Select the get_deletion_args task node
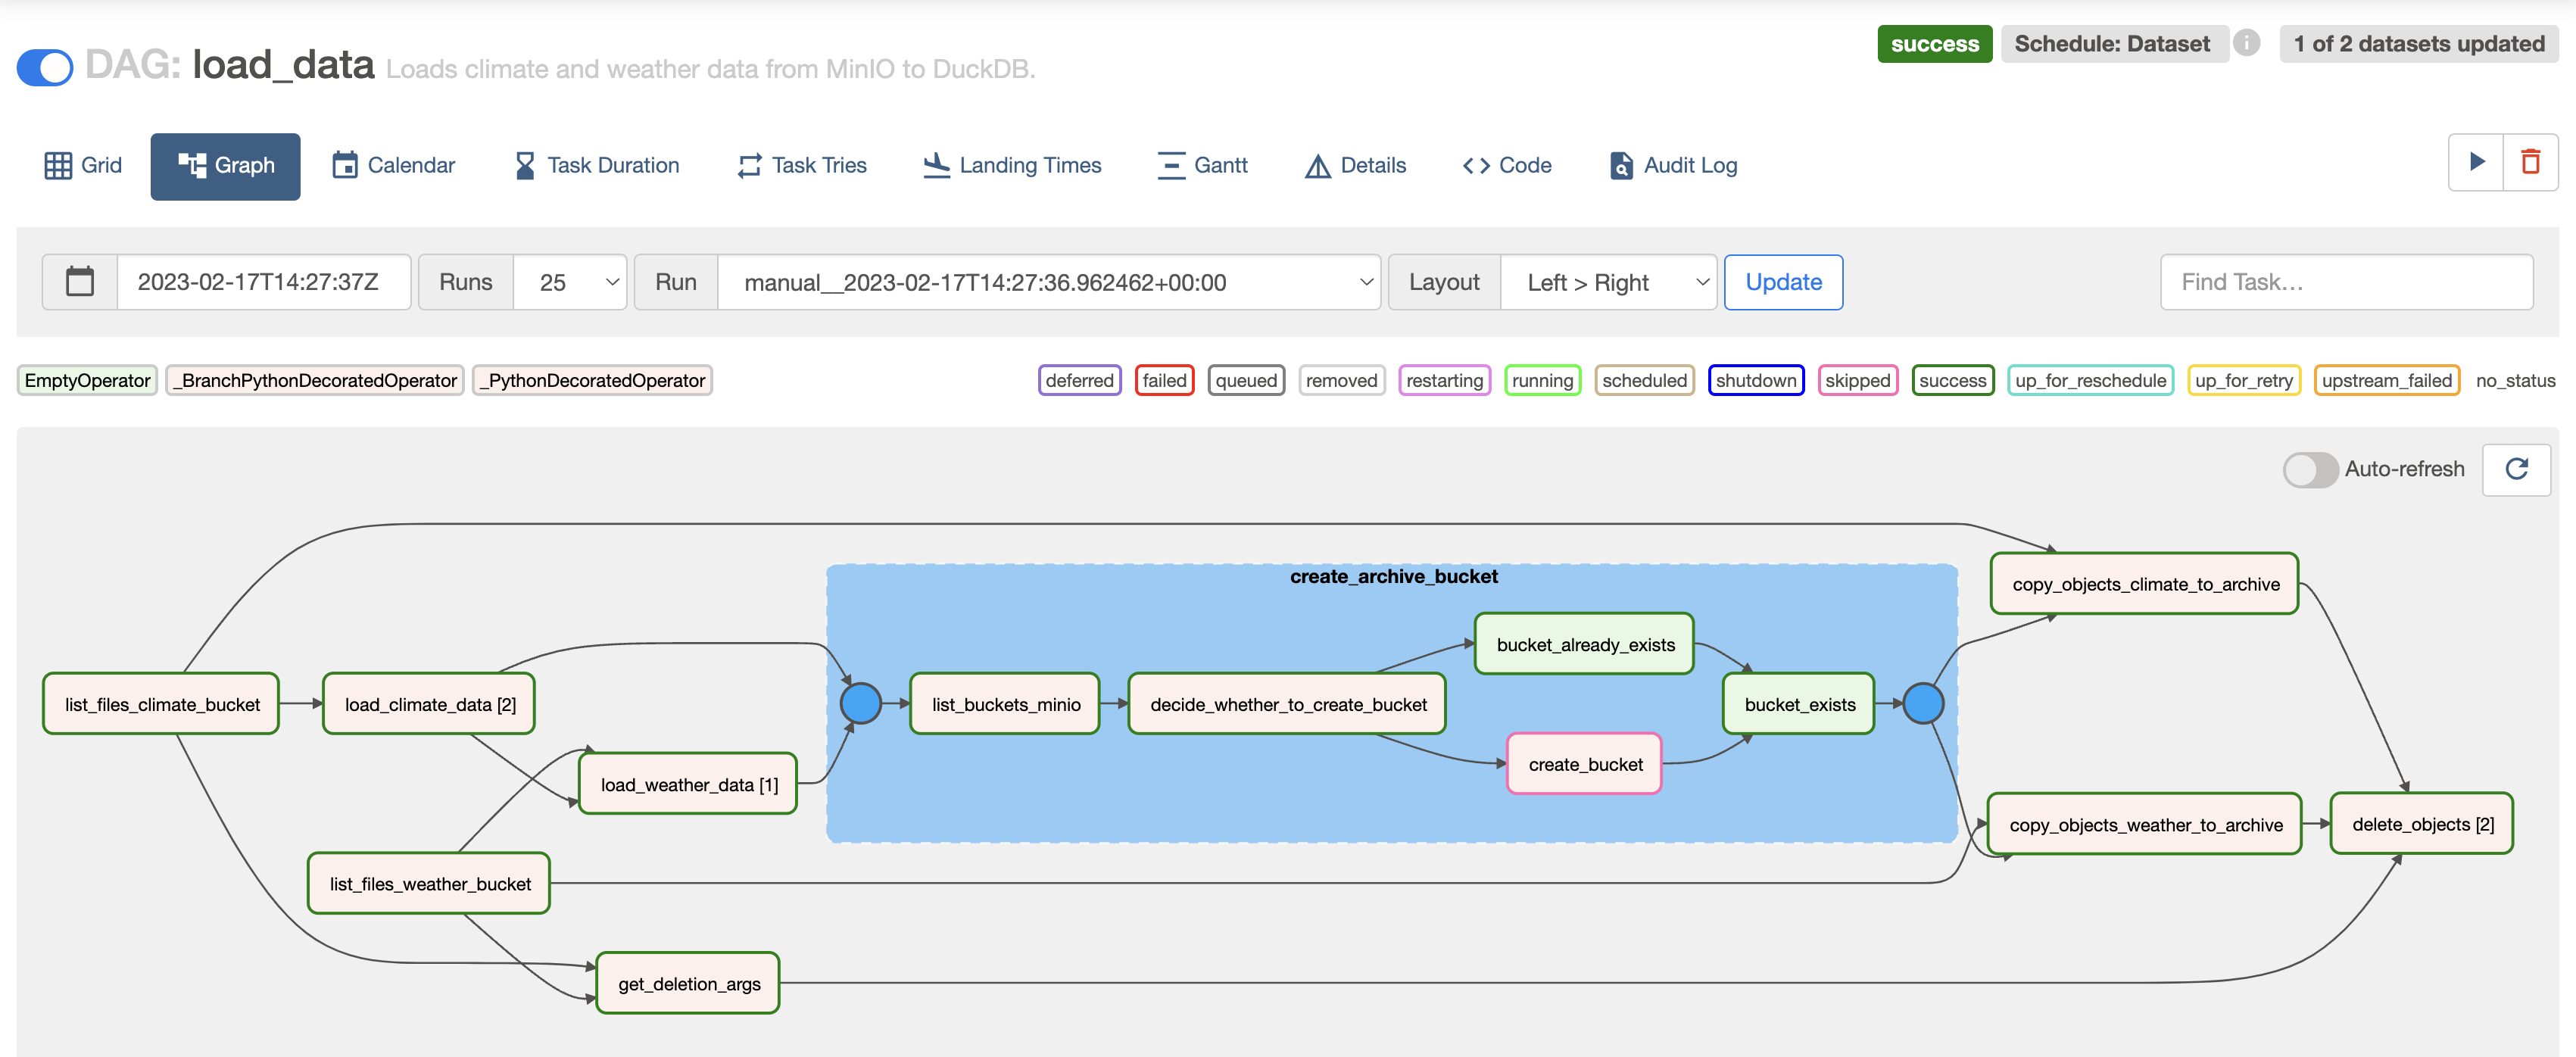The height and width of the screenshot is (1057, 2576). pyautogui.click(x=688, y=984)
